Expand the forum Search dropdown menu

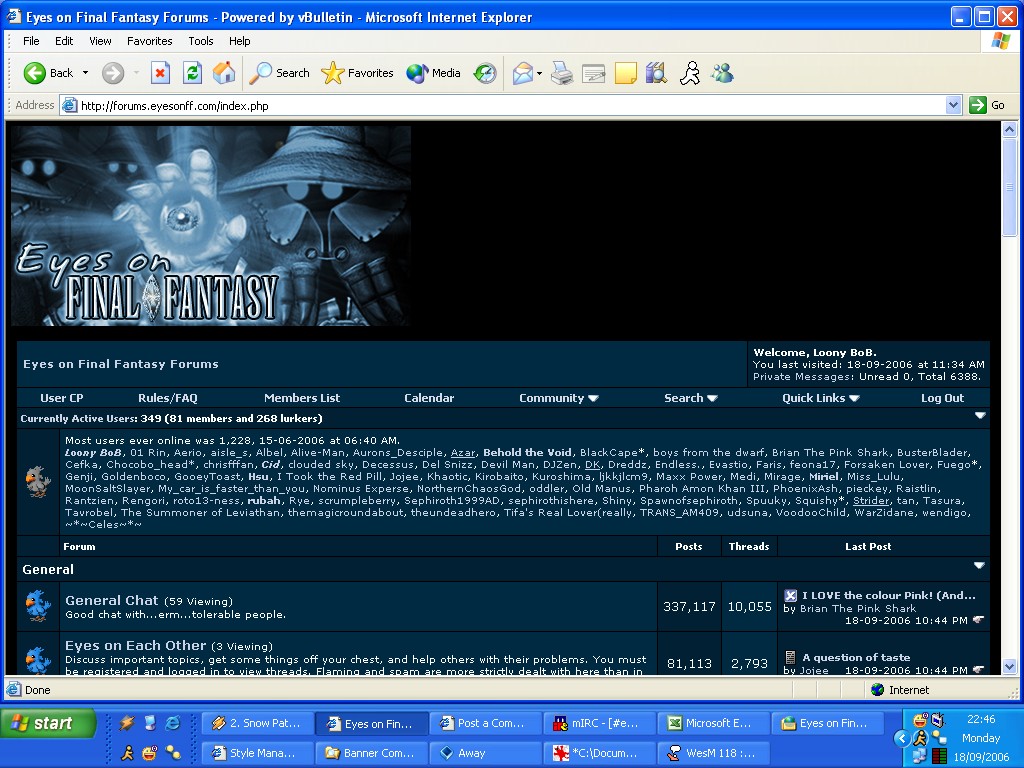click(x=690, y=398)
